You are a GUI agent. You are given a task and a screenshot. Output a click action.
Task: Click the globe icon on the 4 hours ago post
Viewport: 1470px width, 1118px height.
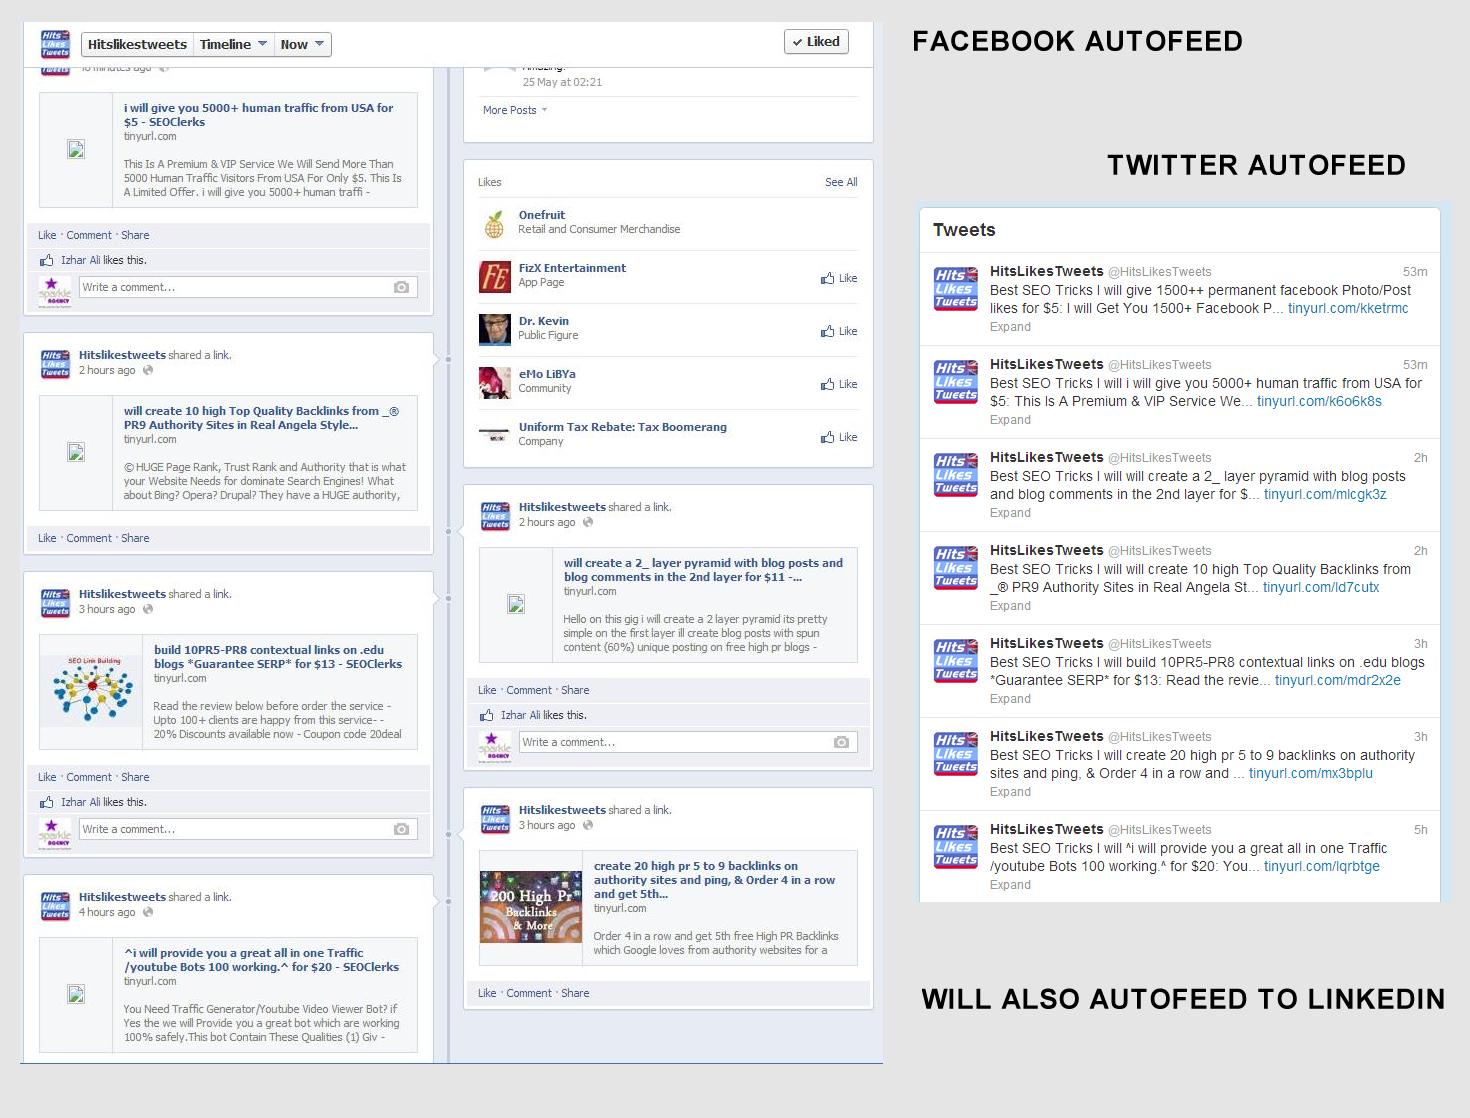coord(148,912)
